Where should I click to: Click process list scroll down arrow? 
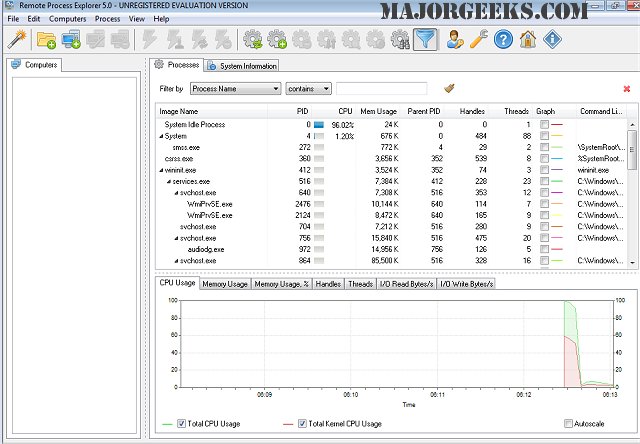pos(632,263)
